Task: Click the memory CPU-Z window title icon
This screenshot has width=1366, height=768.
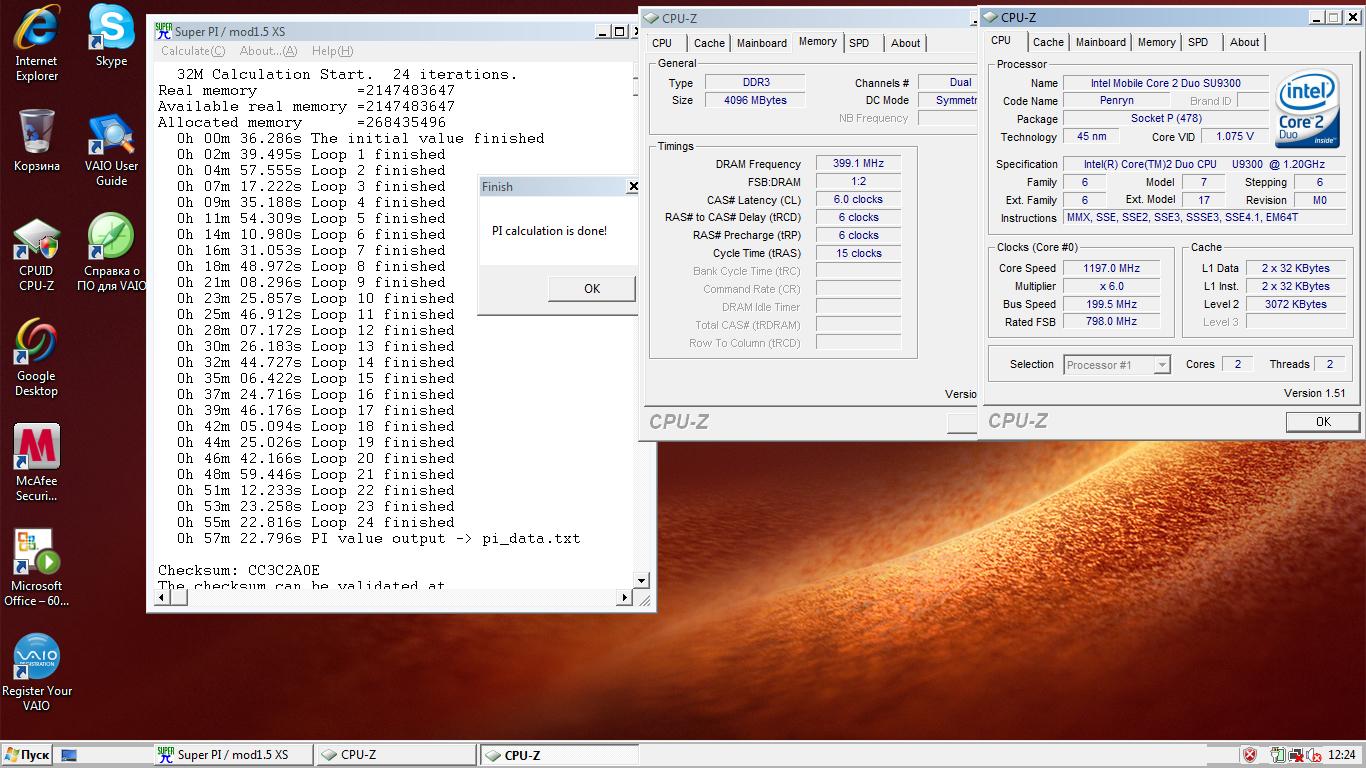Action: pos(650,18)
